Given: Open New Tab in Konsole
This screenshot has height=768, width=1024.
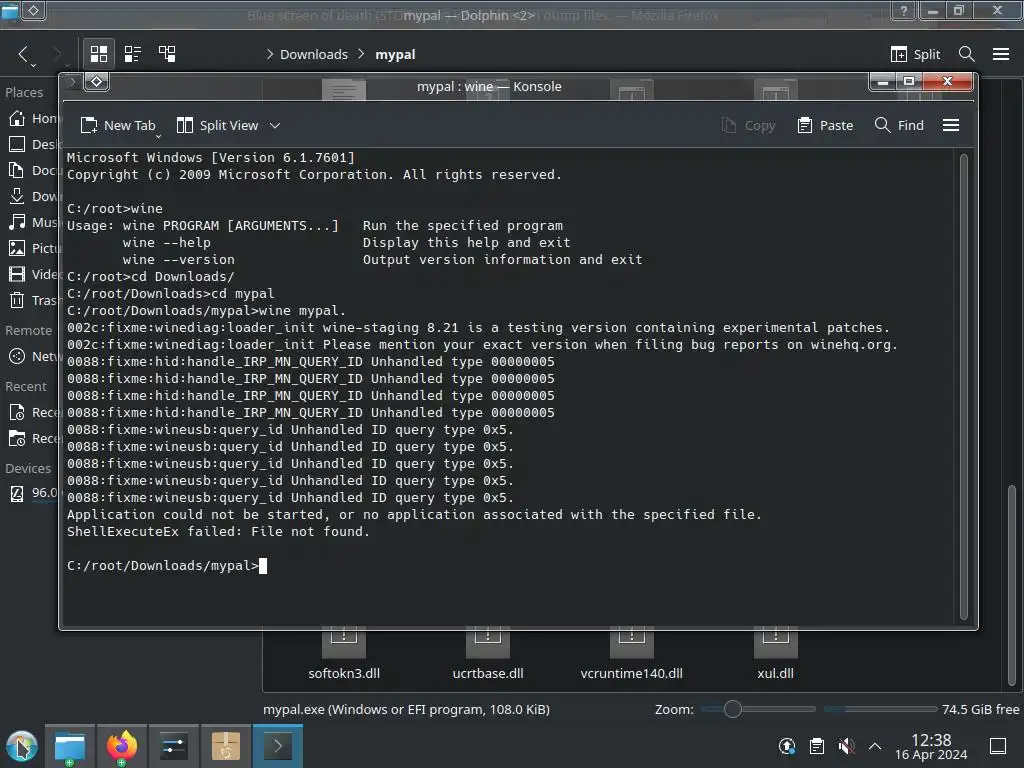Looking at the screenshot, I should (118, 125).
